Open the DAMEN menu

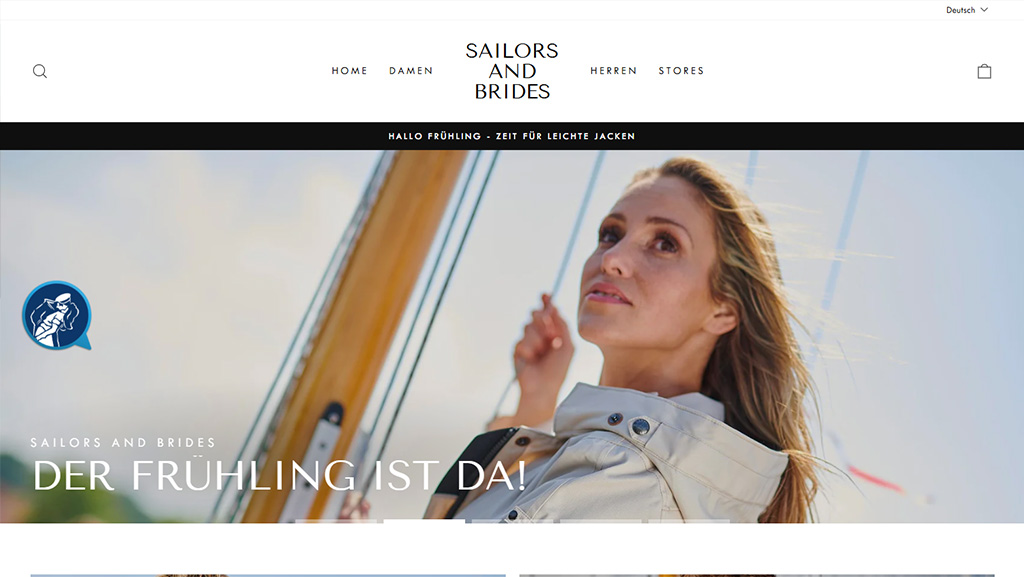[411, 70]
